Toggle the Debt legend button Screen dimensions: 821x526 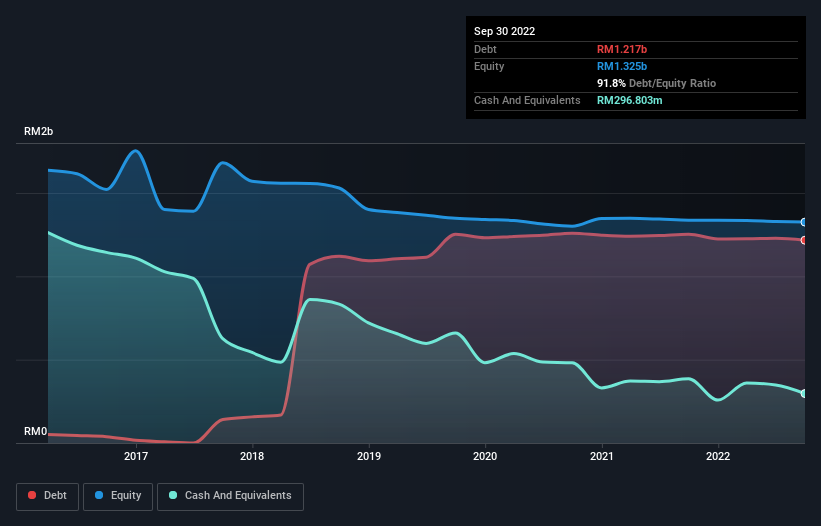[47, 496]
